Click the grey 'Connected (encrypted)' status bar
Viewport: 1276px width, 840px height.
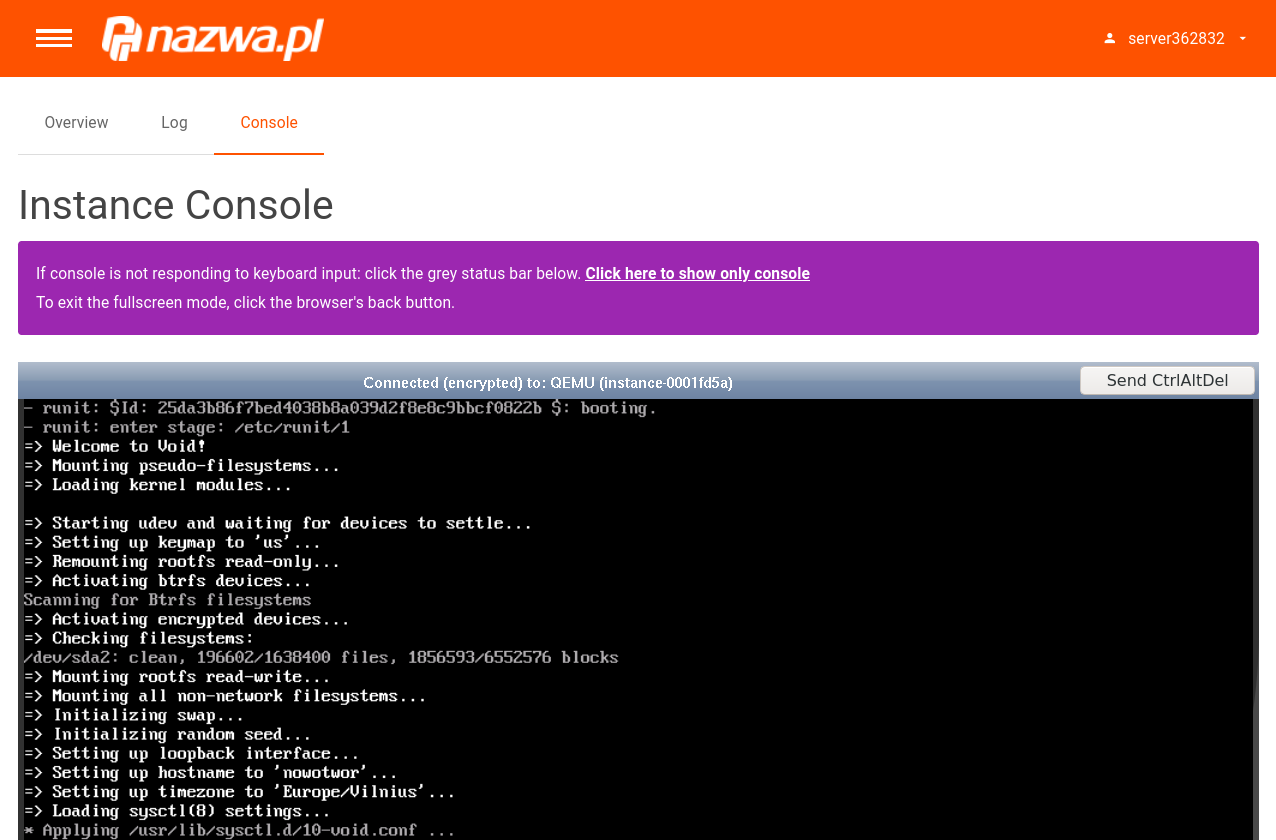point(548,383)
